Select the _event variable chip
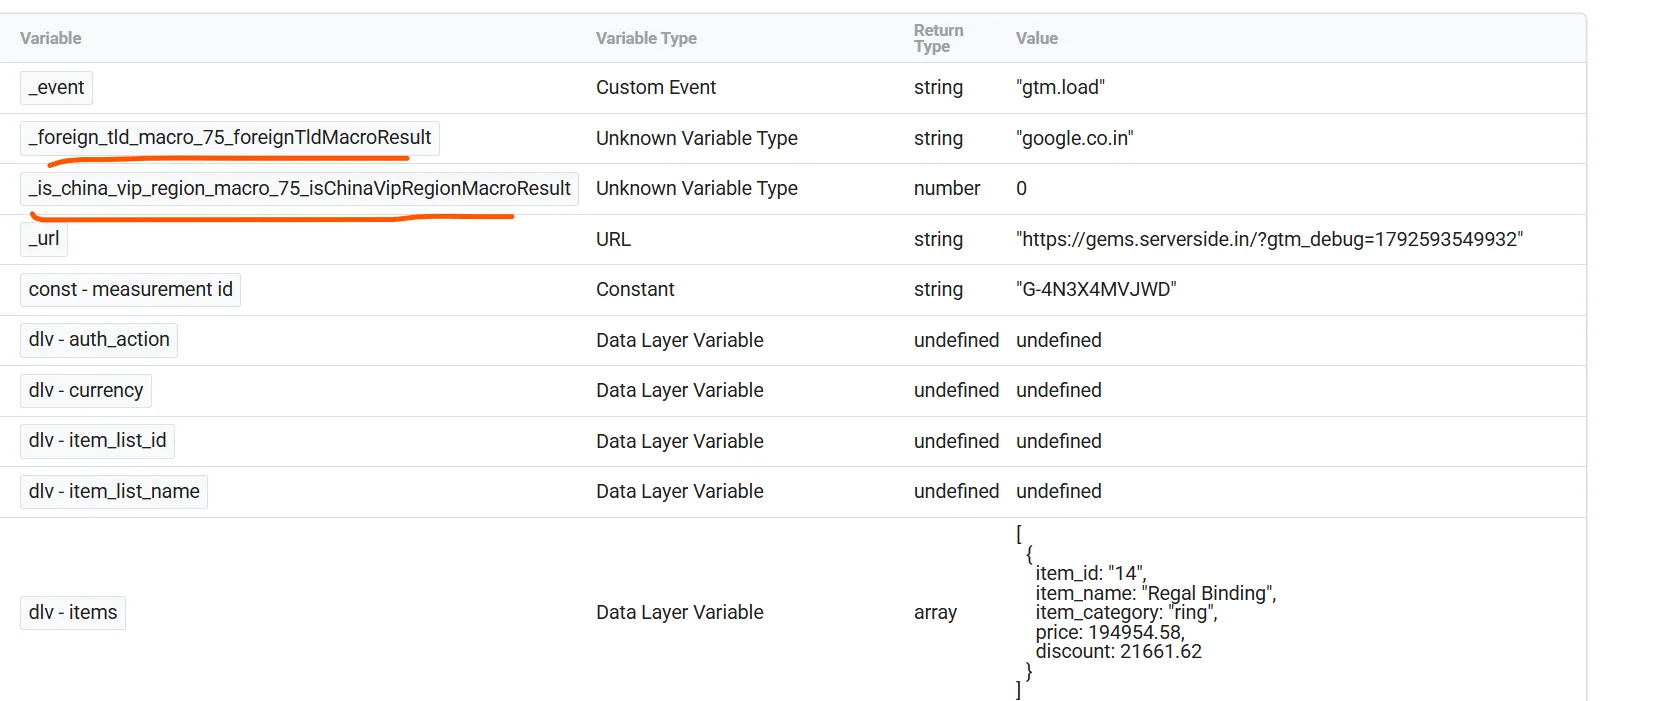Screen dimensions: 1656x701 tap(56, 88)
